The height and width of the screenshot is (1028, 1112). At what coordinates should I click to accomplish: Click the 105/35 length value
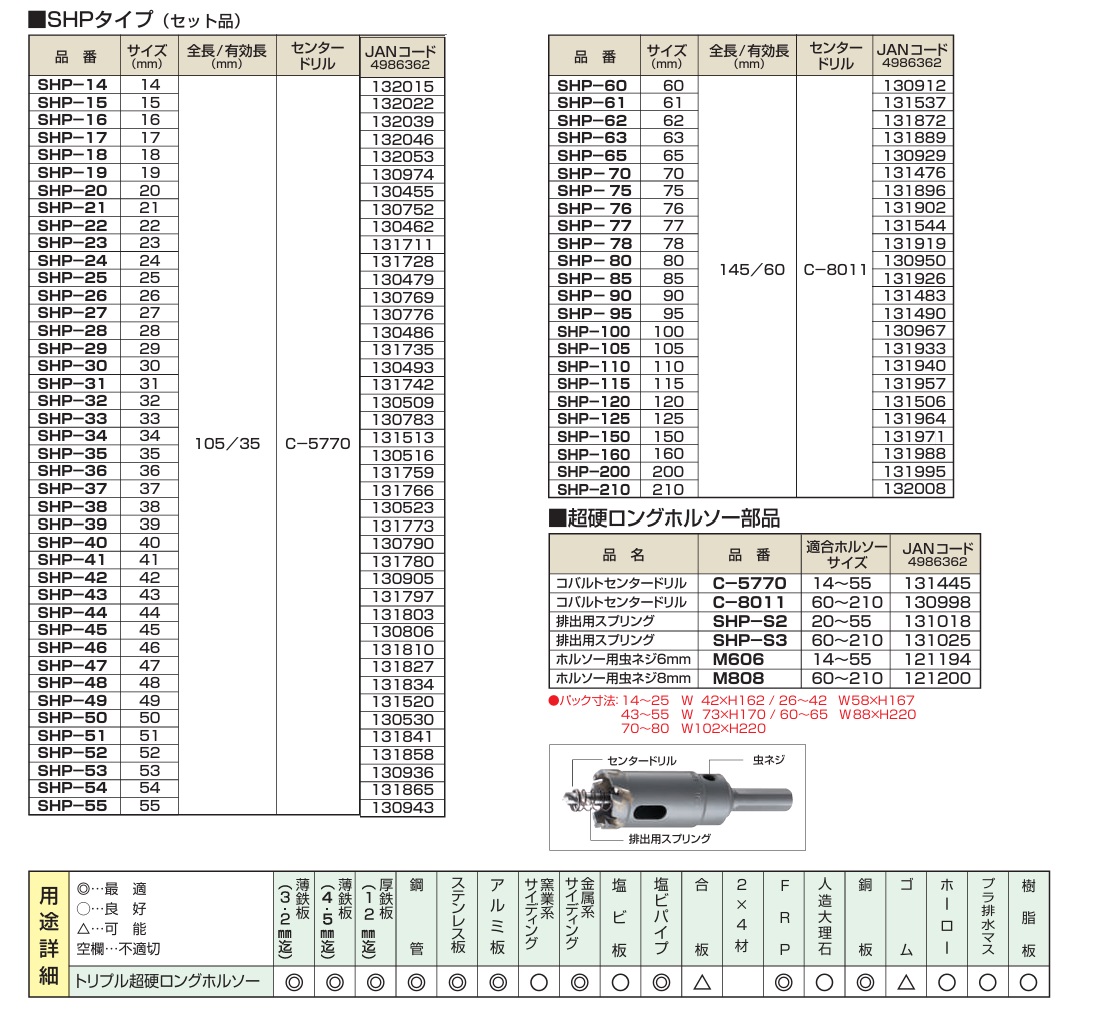click(x=228, y=444)
